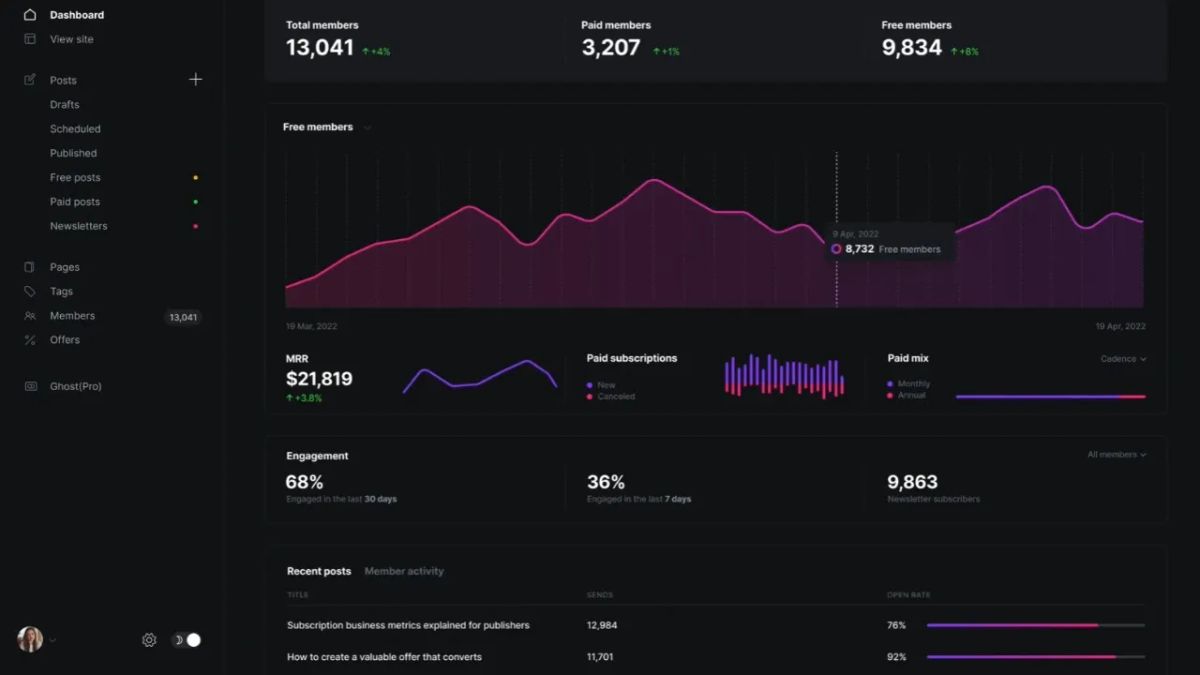Image resolution: width=1200 pixels, height=675 pixels.
Task: Select the Recent posts tab
Action: 318,571
